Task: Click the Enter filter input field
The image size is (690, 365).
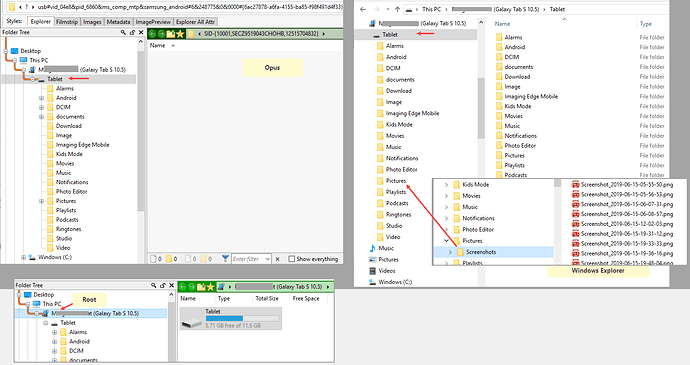Action: tap(251, 259)
